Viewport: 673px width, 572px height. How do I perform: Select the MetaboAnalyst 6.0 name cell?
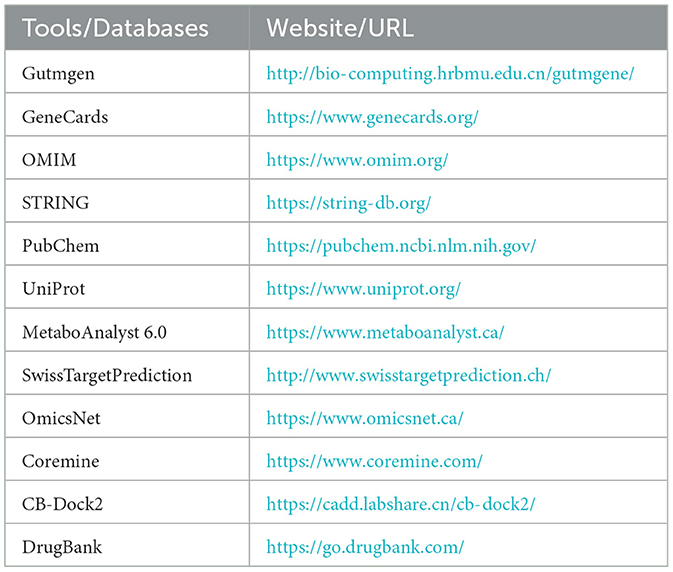tap(87, 332)
